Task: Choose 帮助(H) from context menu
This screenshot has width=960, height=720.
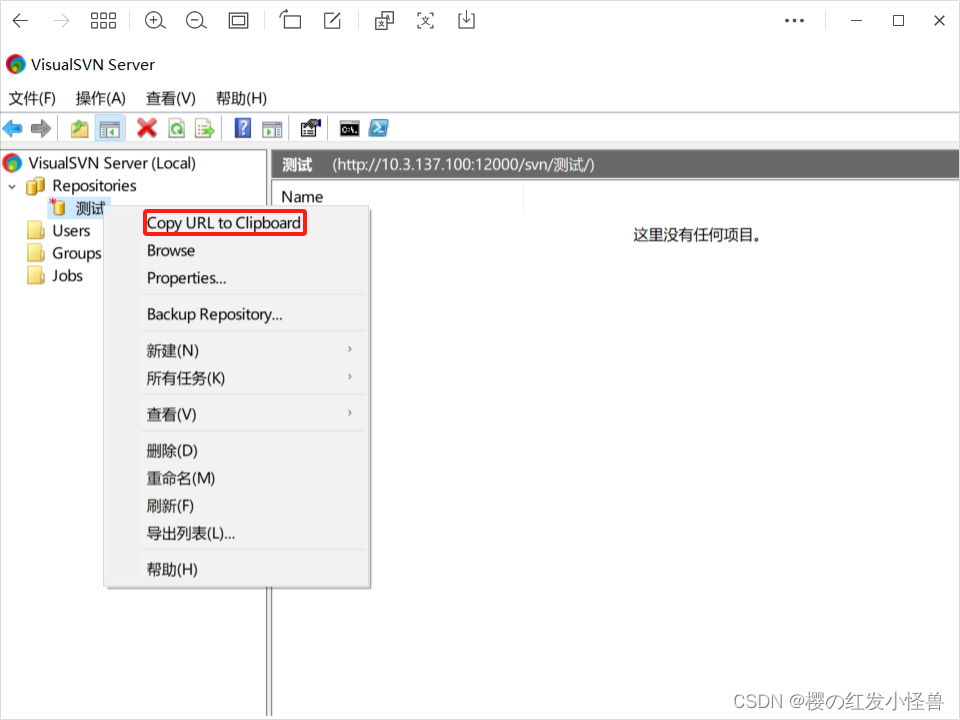Action: [x=172, y=569]
